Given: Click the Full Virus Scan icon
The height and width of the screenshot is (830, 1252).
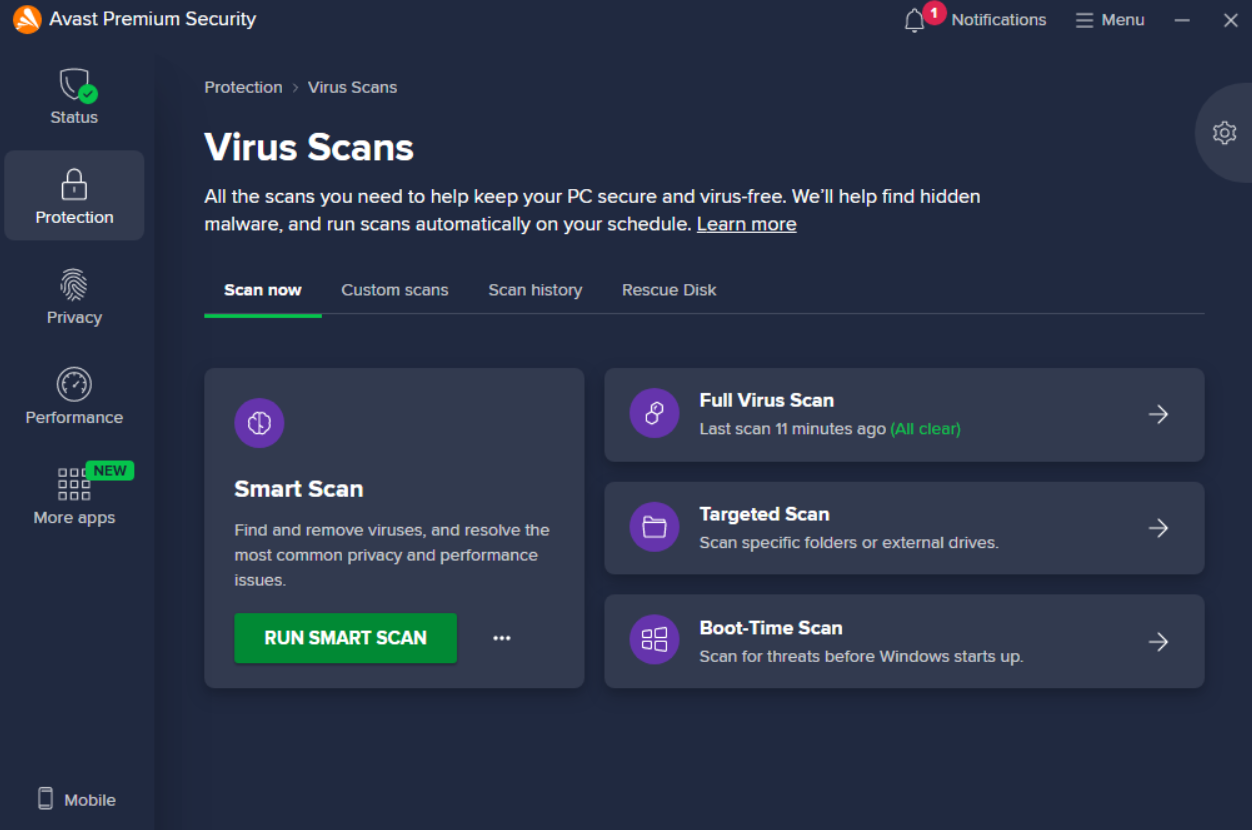Looking at the screenshot, I should (654, 413).
